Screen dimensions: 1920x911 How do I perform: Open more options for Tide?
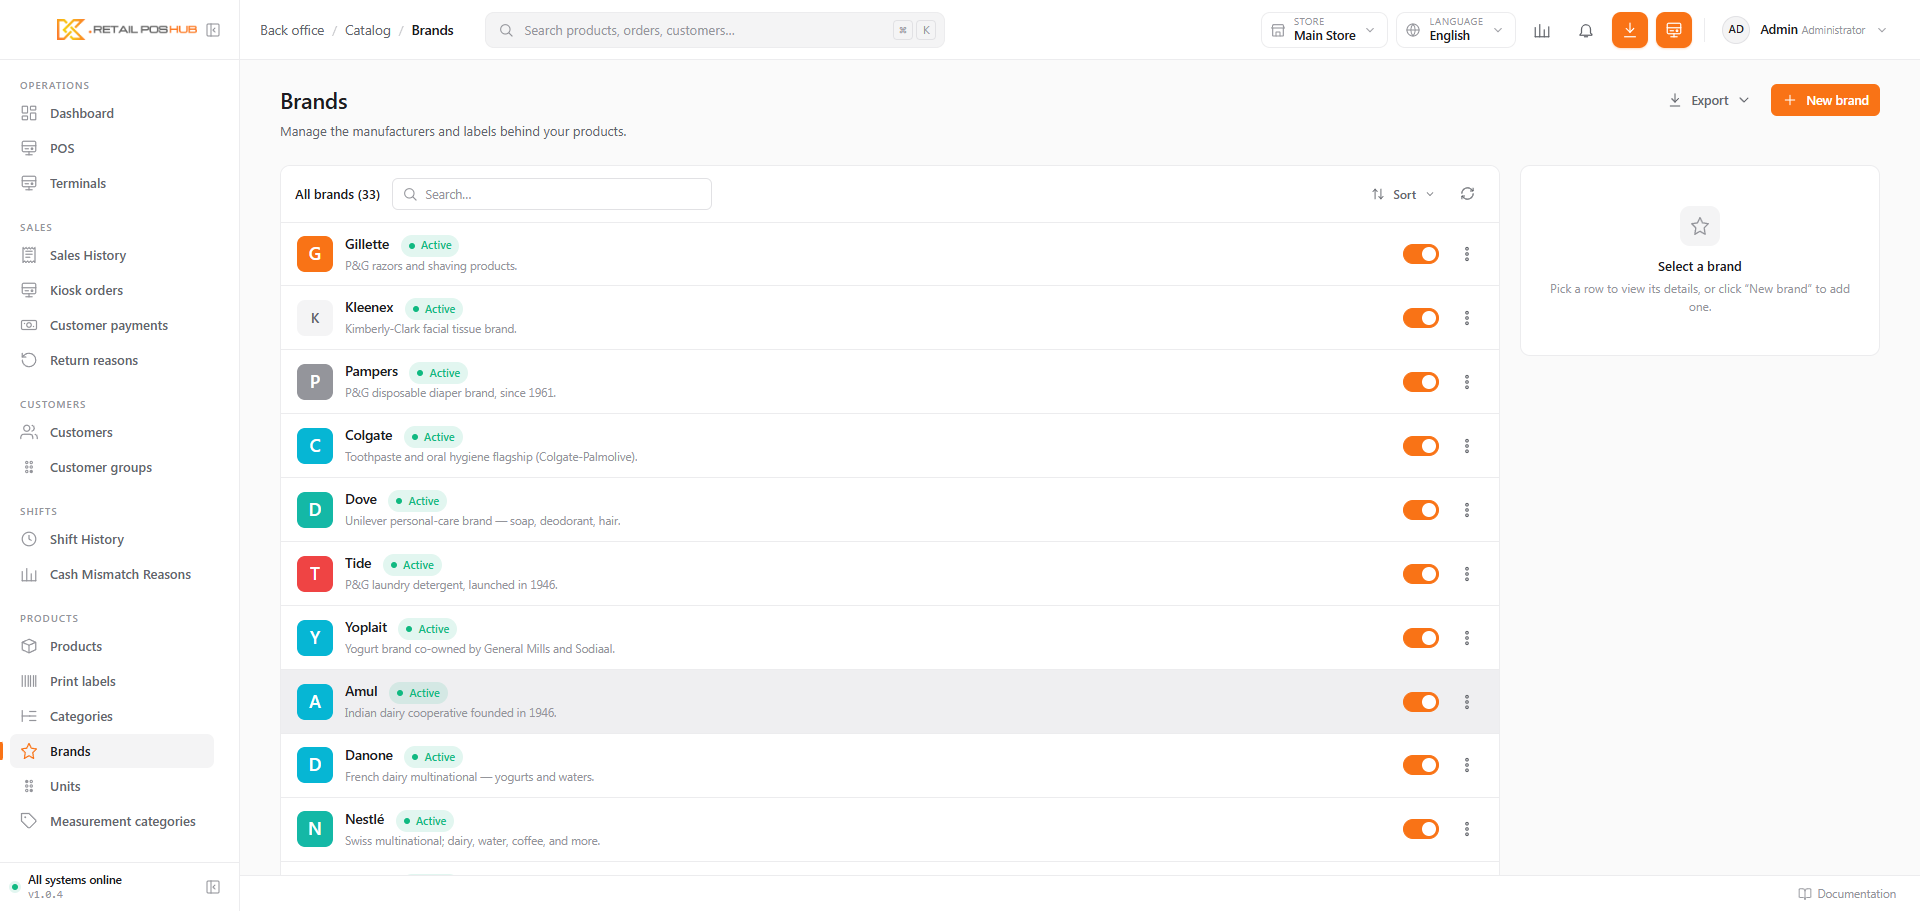[1467, 574]
